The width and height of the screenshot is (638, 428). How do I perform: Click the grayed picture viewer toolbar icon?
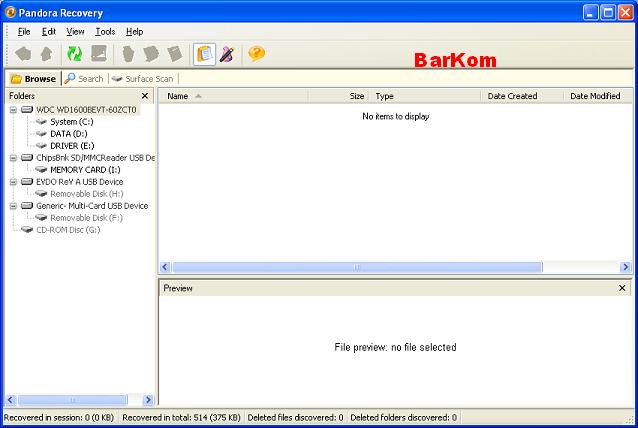coord(99,54)
